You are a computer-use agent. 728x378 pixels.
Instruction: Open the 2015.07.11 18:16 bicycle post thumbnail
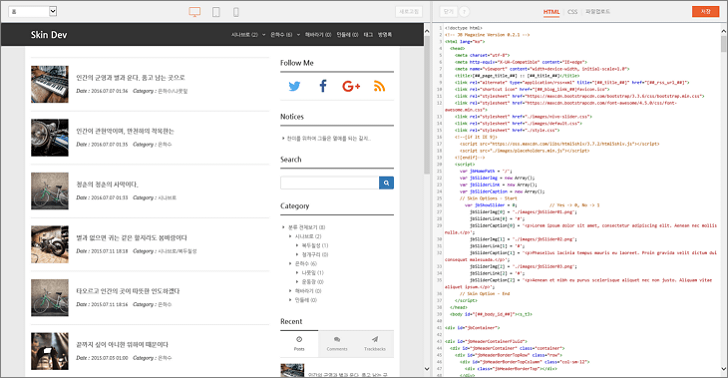point(50,298)
